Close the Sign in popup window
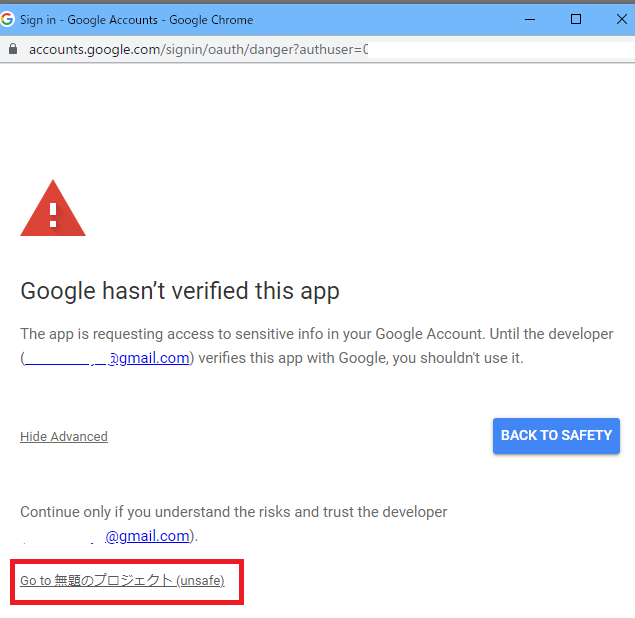This screenshot has height=618, width=635. pos(622,19)
